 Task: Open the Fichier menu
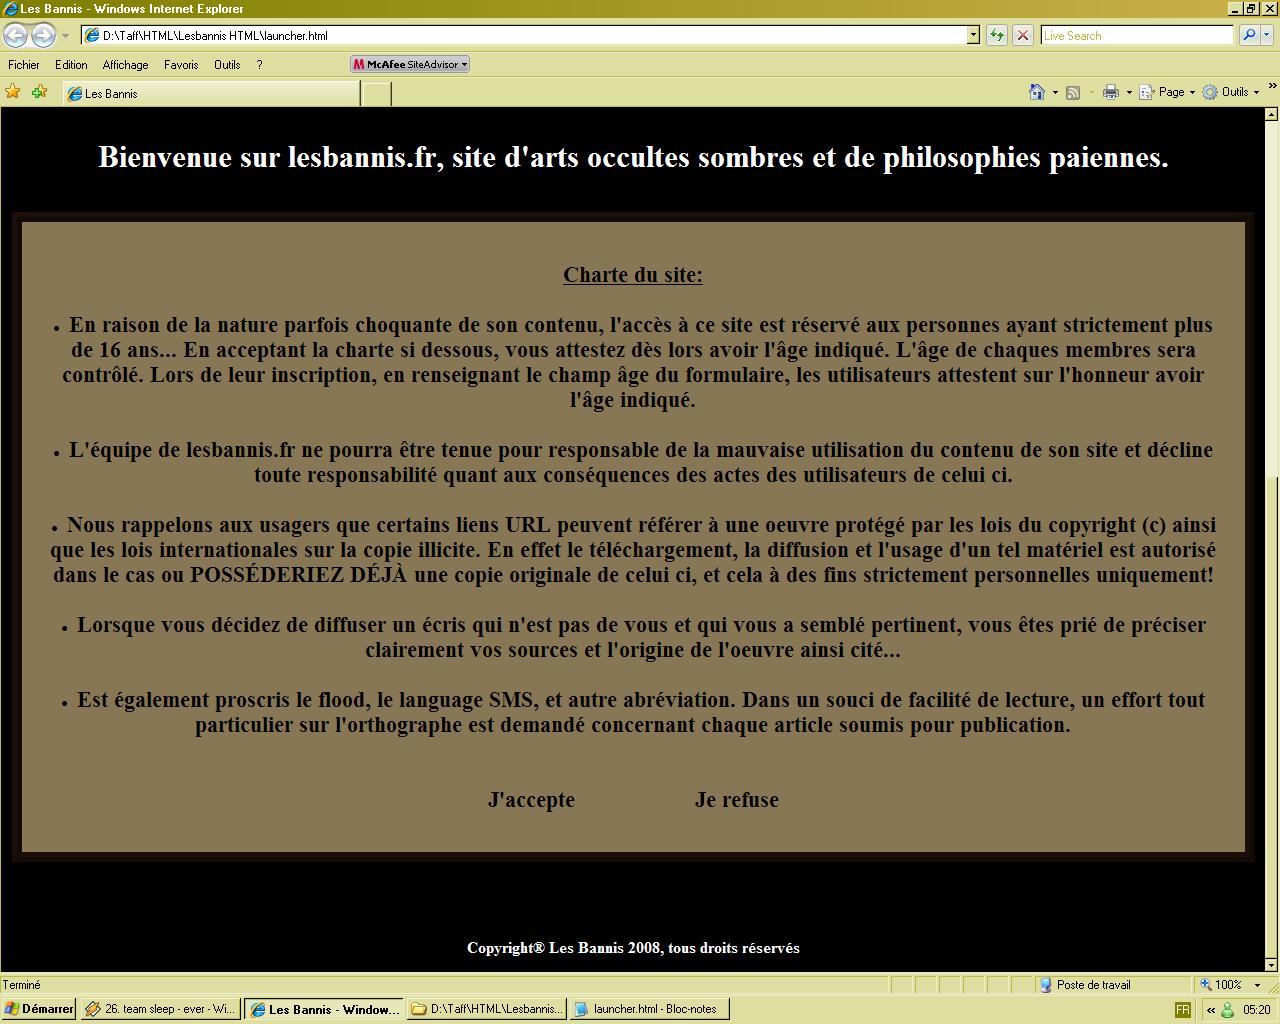coord(24,64)
